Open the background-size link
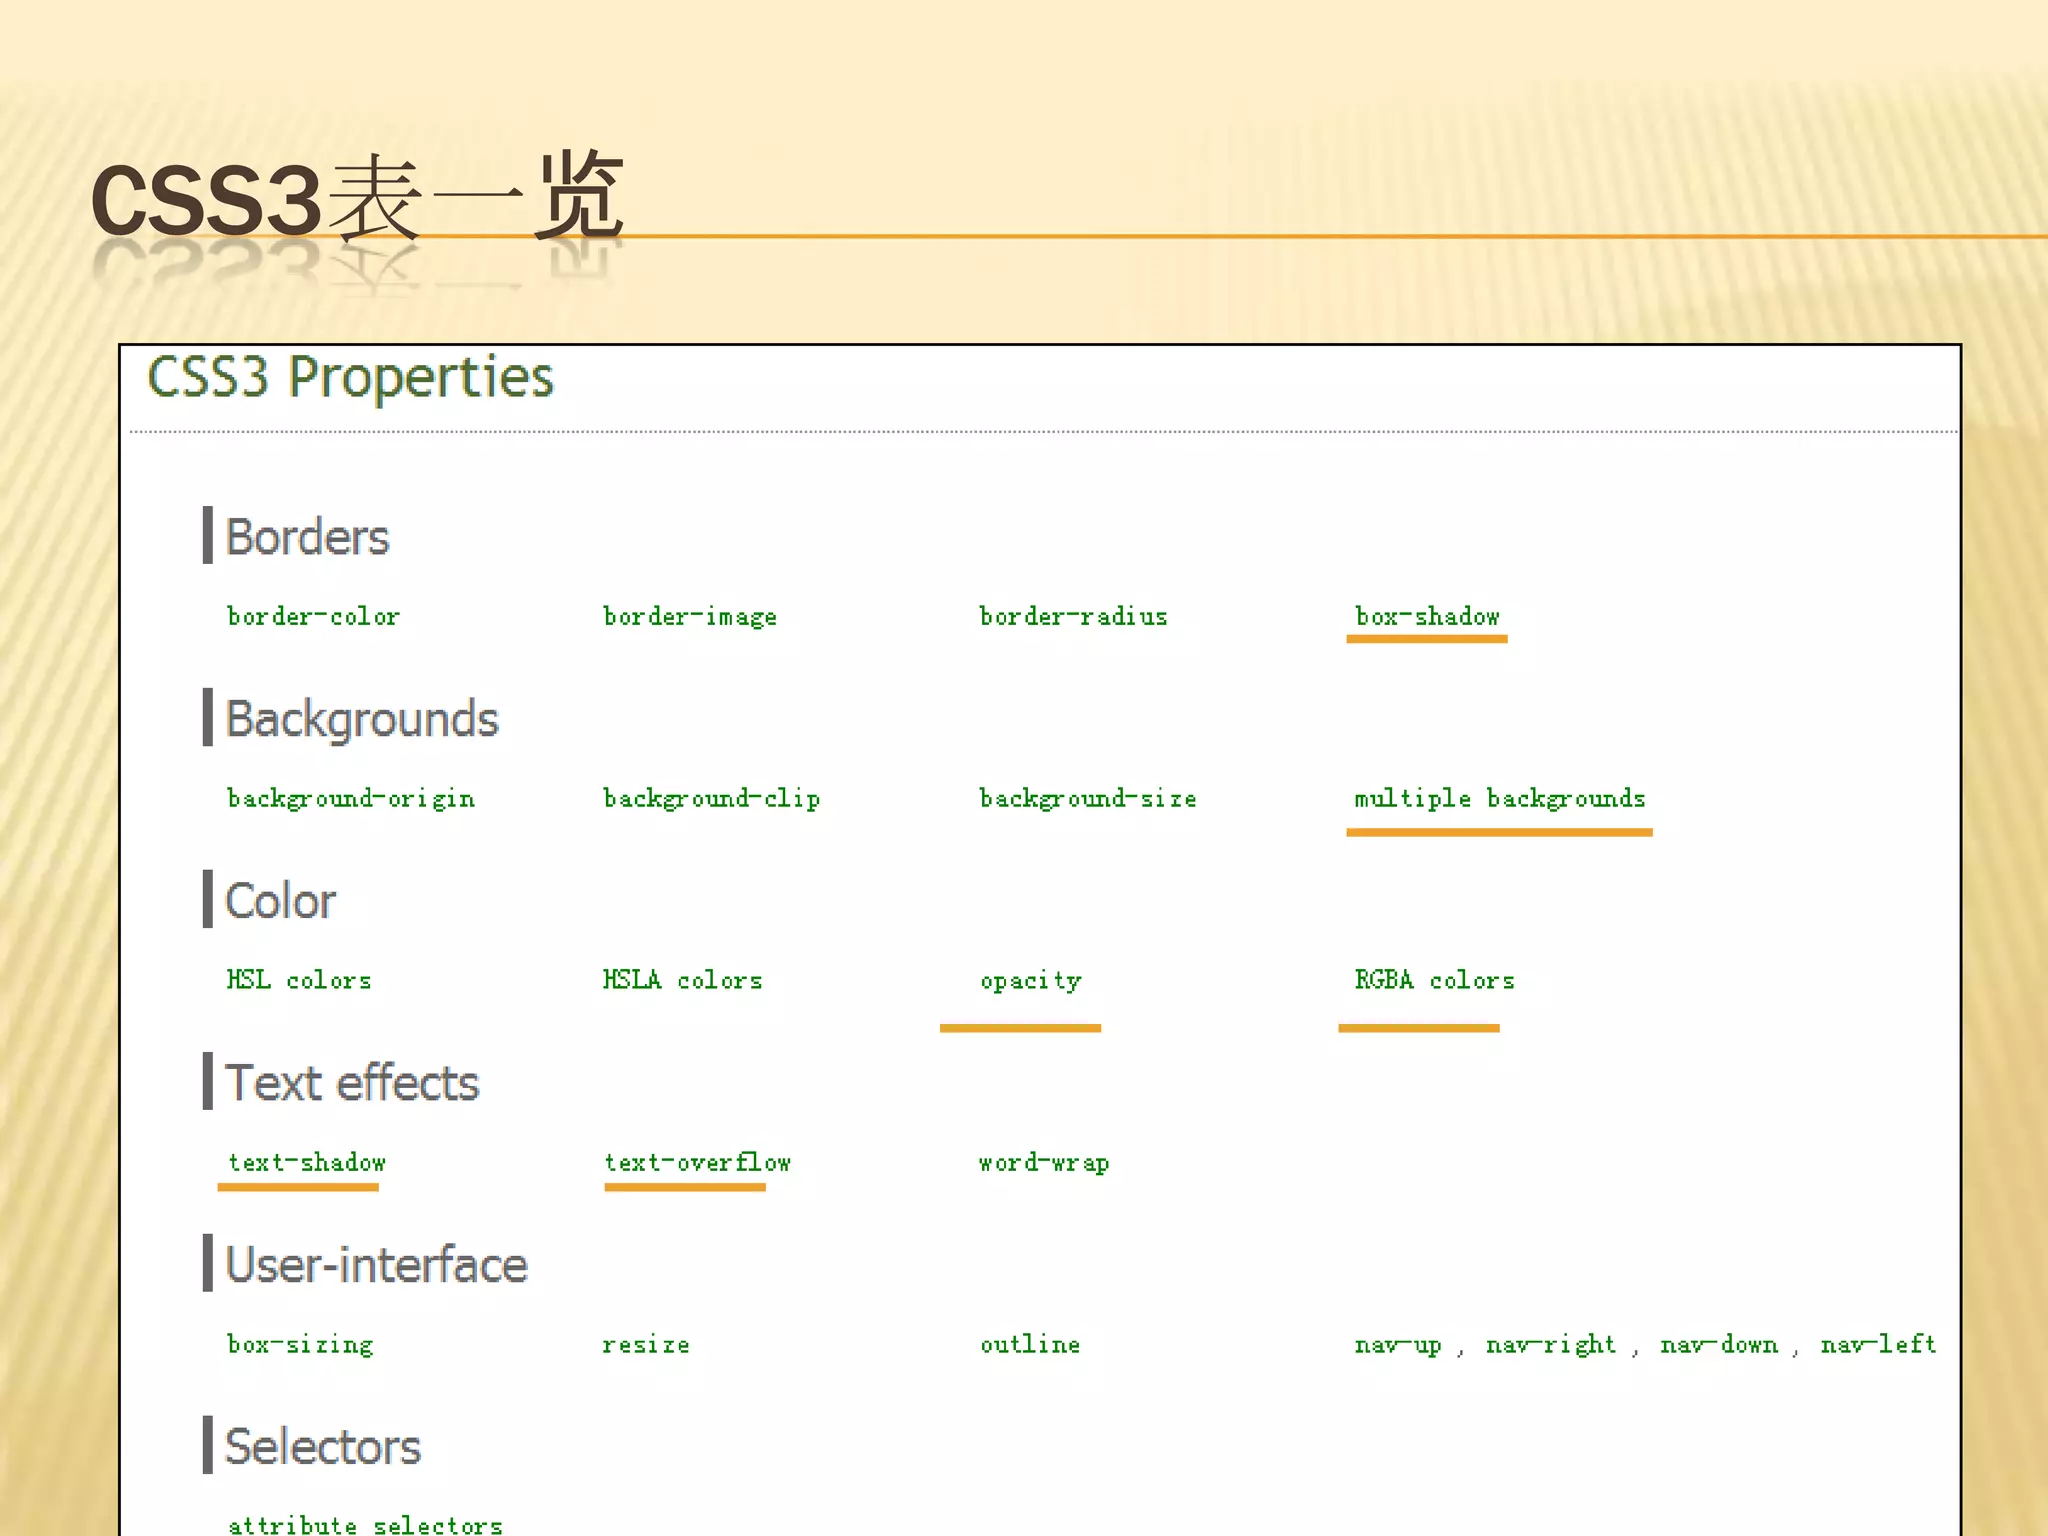 1088,799
